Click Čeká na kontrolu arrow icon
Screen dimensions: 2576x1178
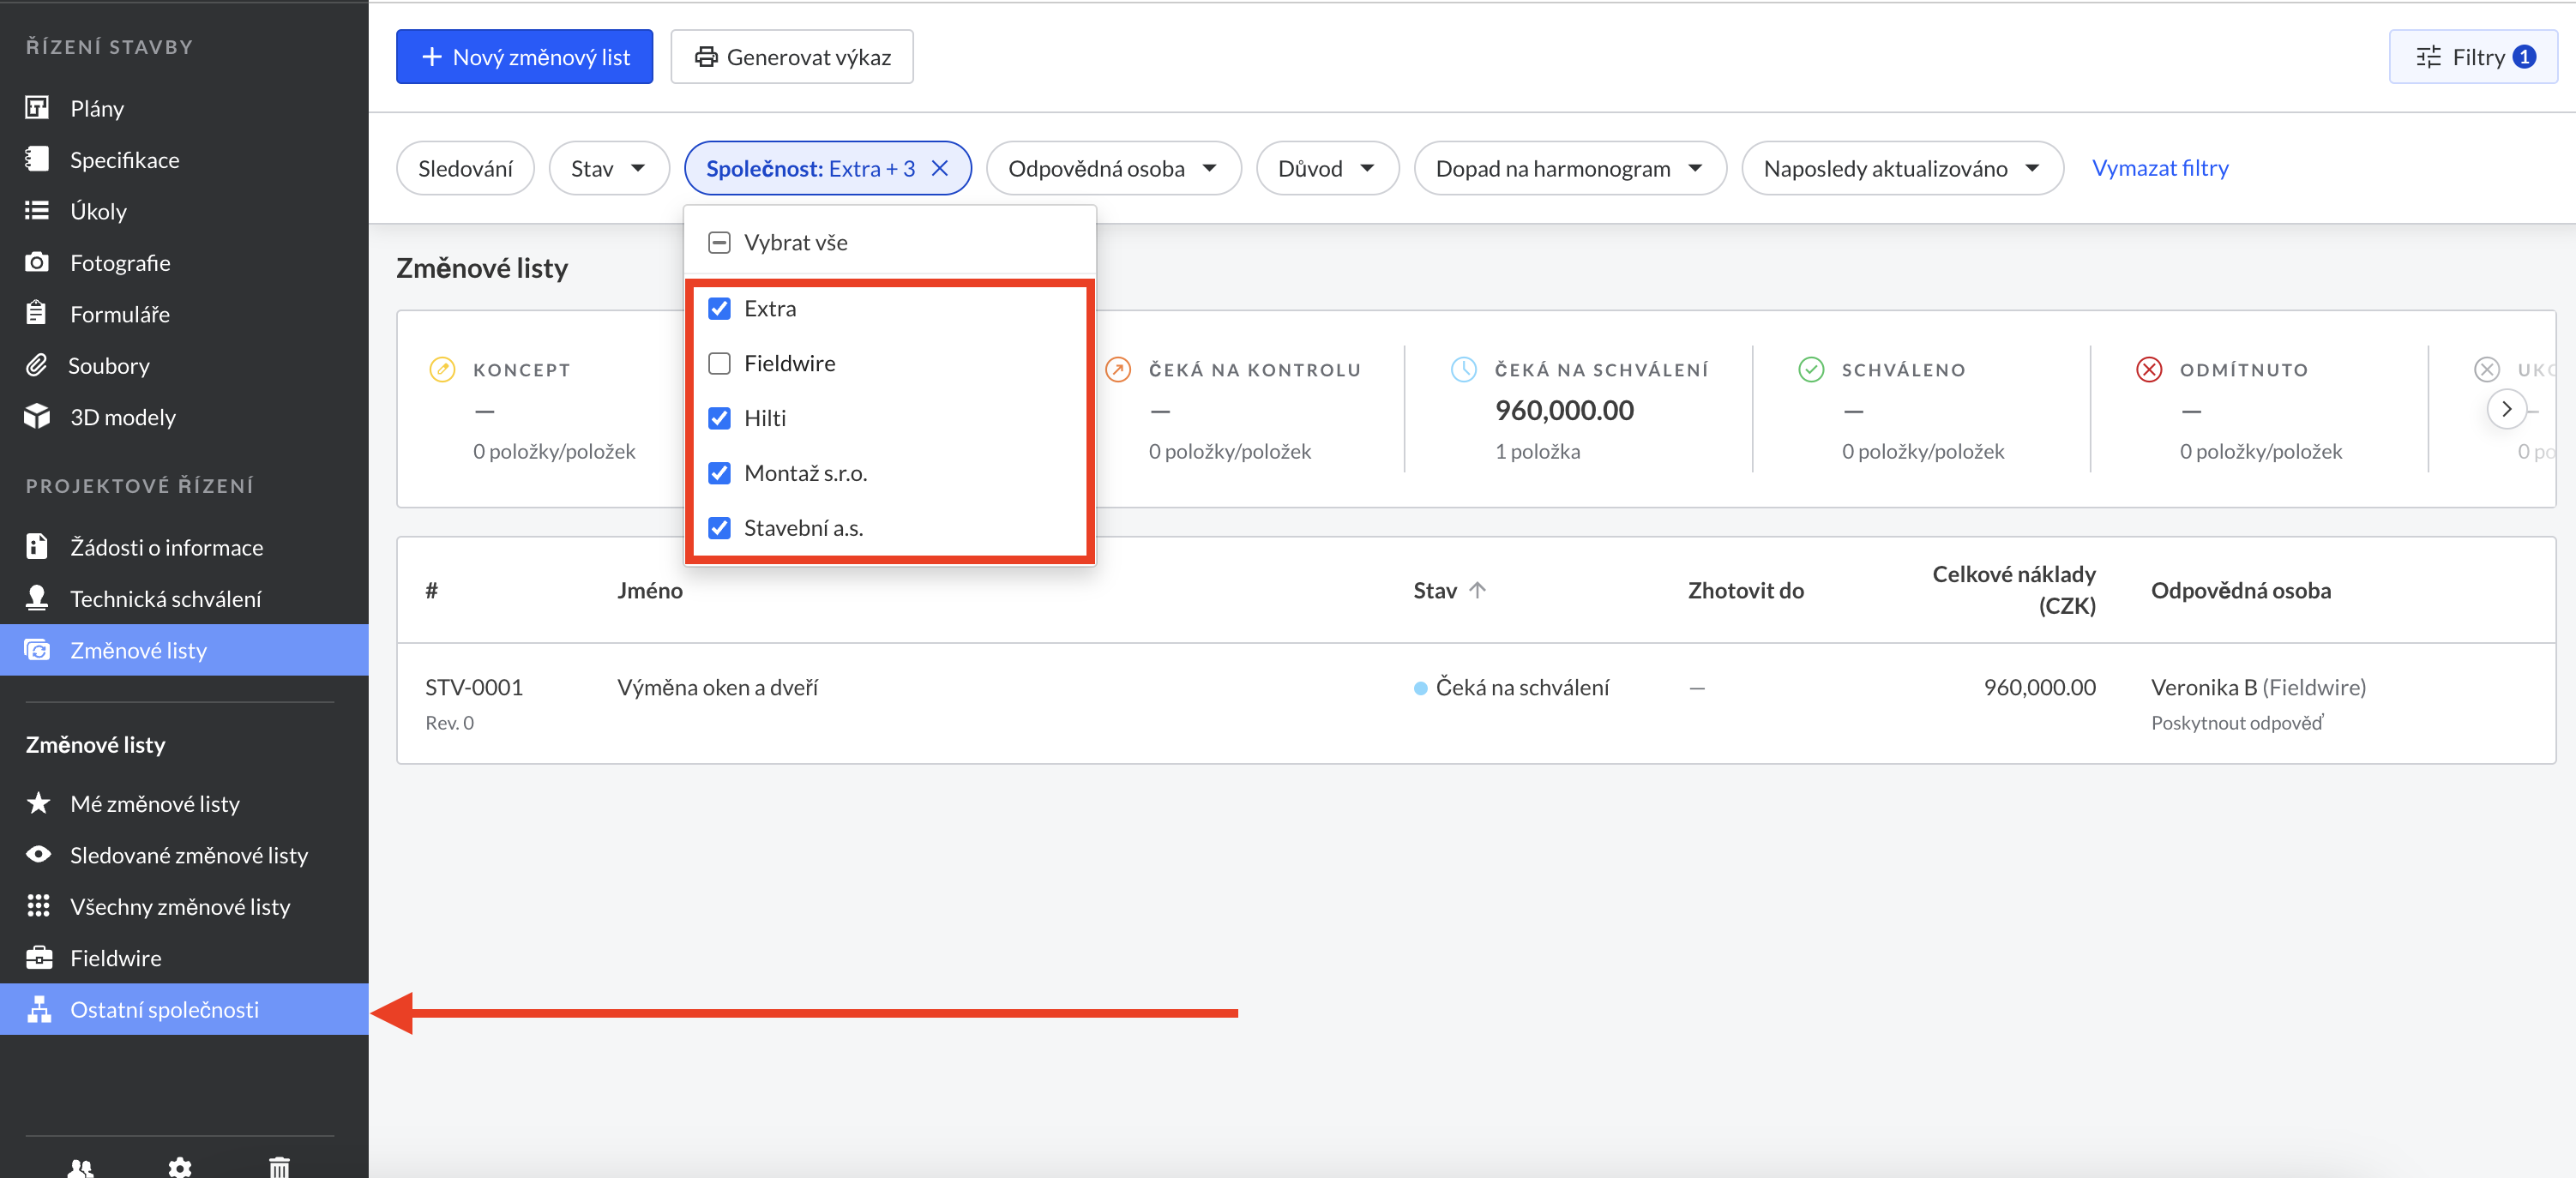click(x=1117, y=369)
